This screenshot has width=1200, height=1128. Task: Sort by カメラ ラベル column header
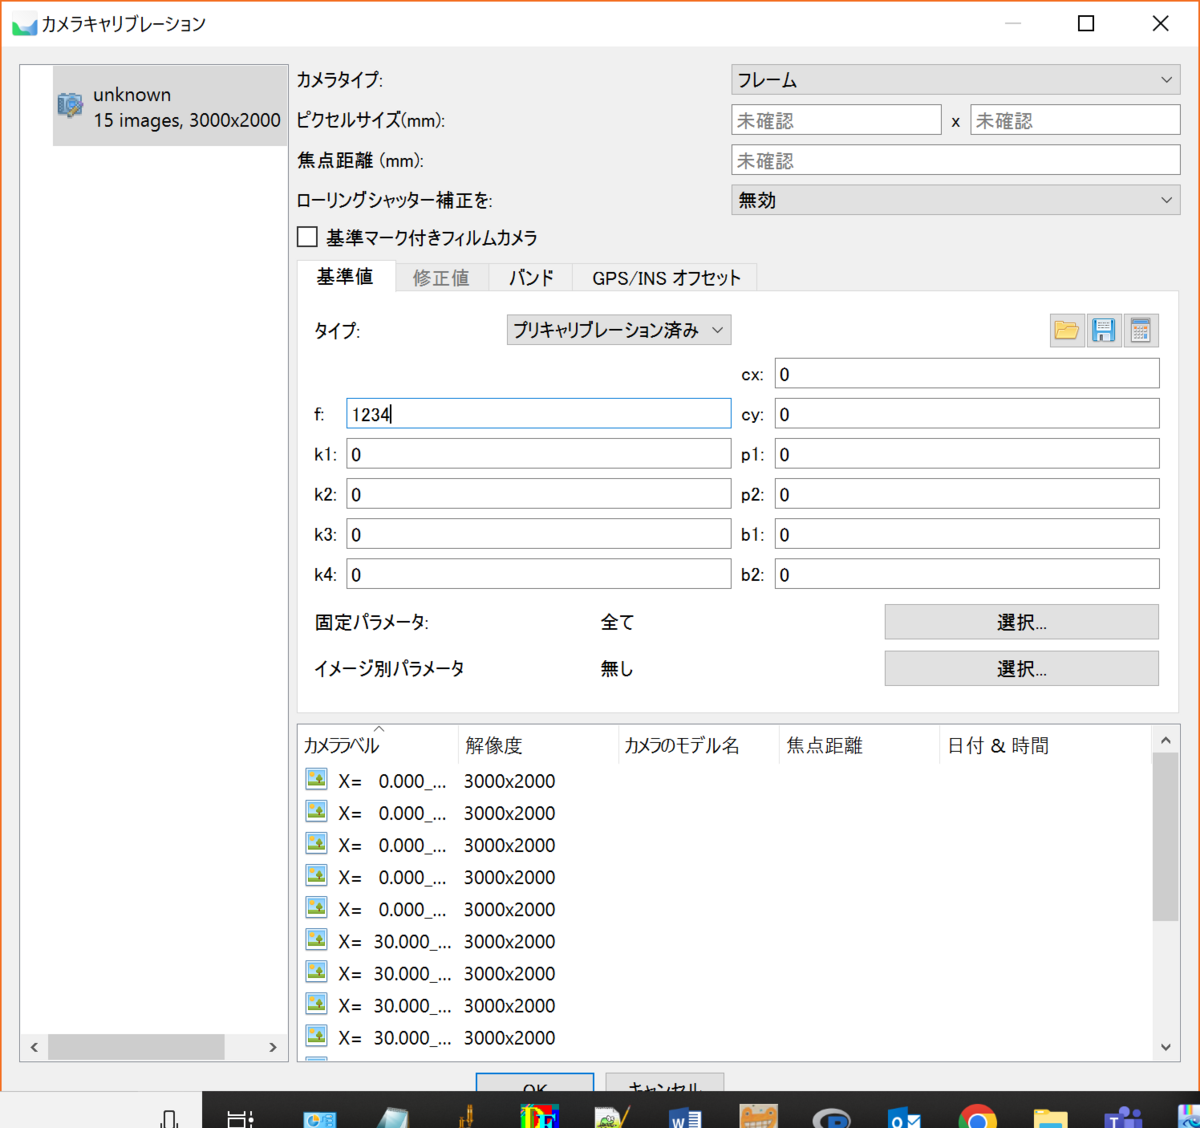378,745
